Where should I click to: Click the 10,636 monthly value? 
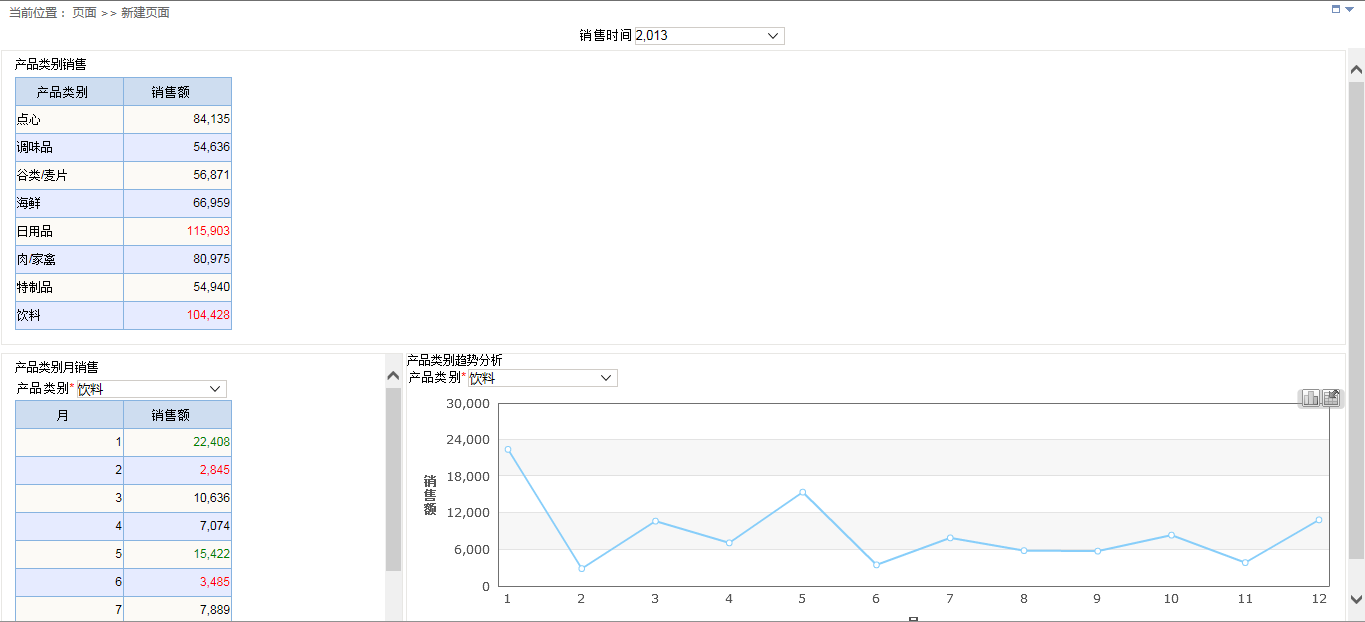click(211, 497)
